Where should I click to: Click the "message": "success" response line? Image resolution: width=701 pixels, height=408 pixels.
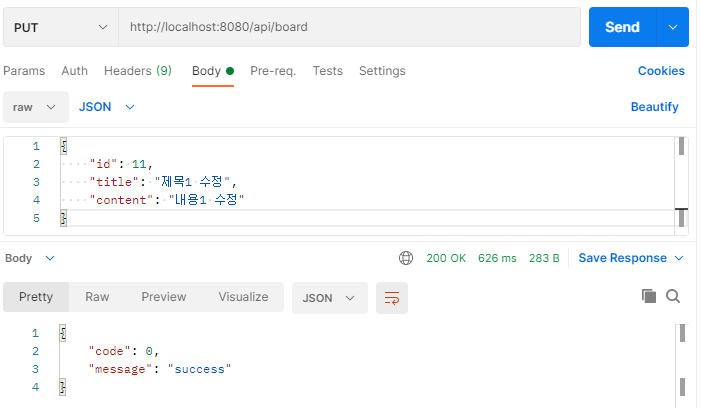pos(160,369)
